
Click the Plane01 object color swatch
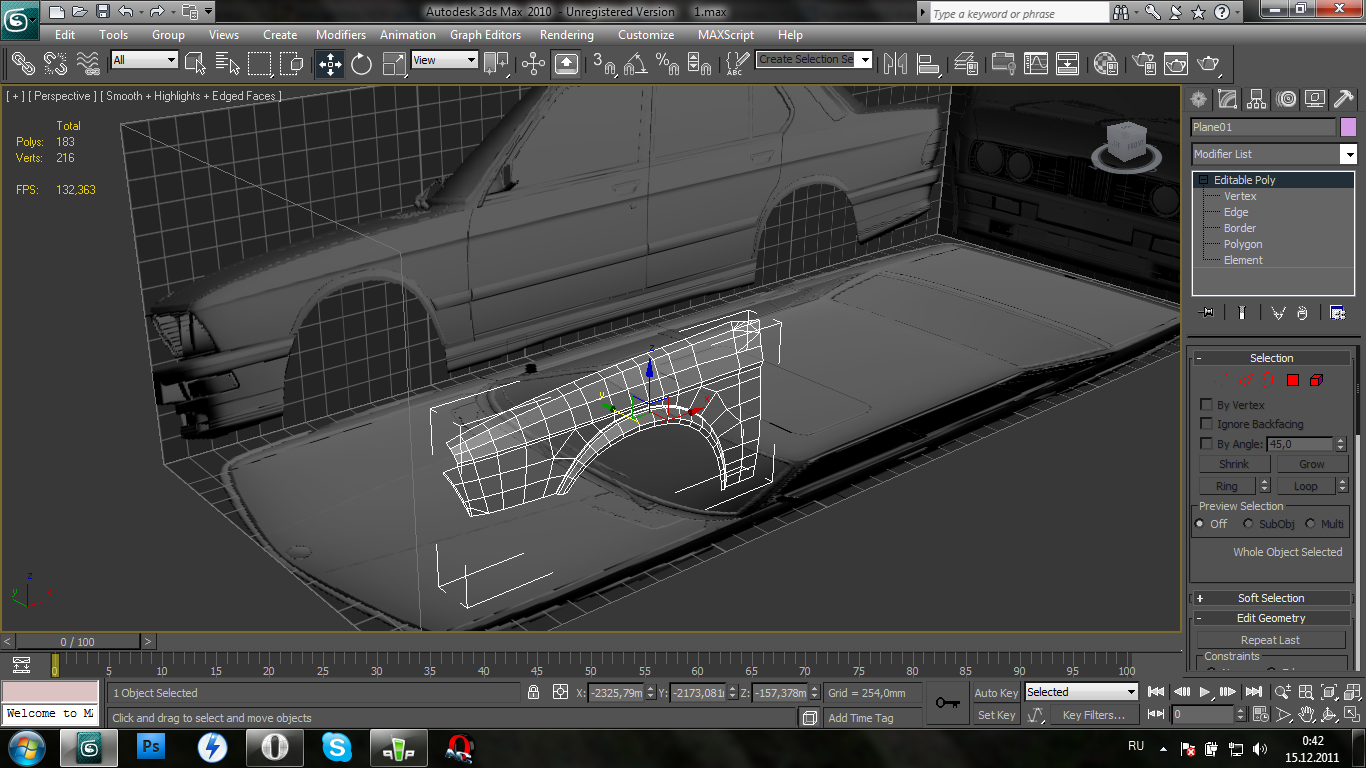click(1347, 127)
